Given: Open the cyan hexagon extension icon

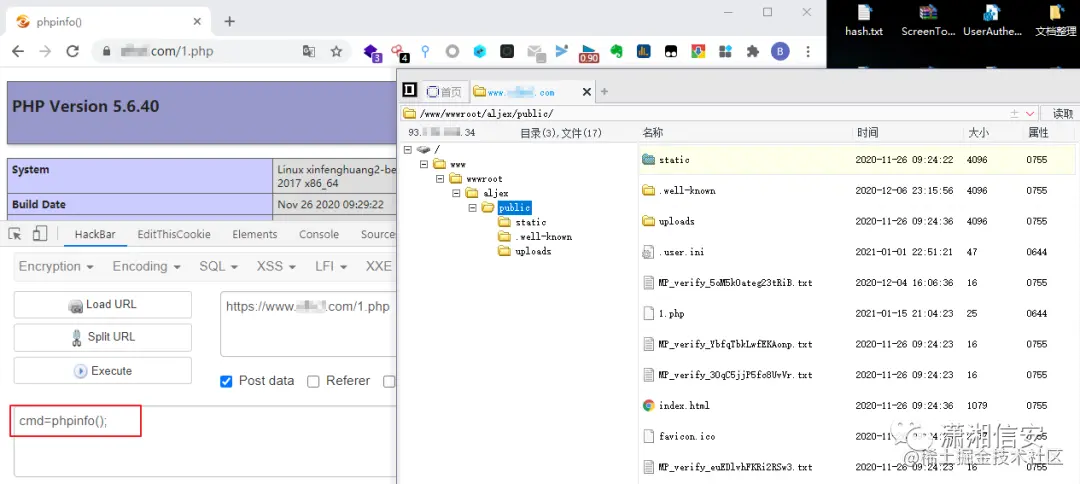Looking at the screenshot, I should (x=479, y=52).
